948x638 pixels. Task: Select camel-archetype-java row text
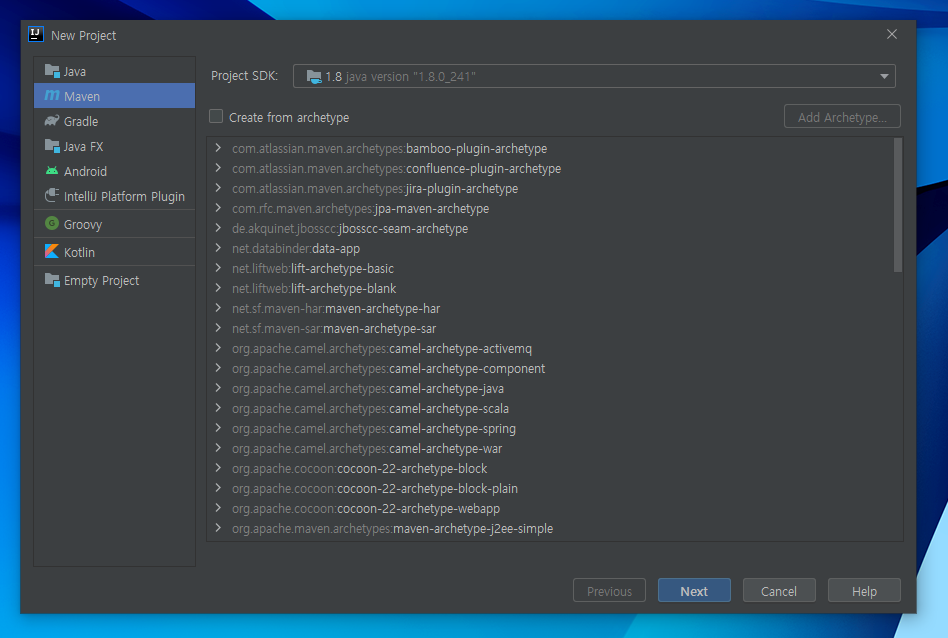pyautogui.click(x=368, y=388)
